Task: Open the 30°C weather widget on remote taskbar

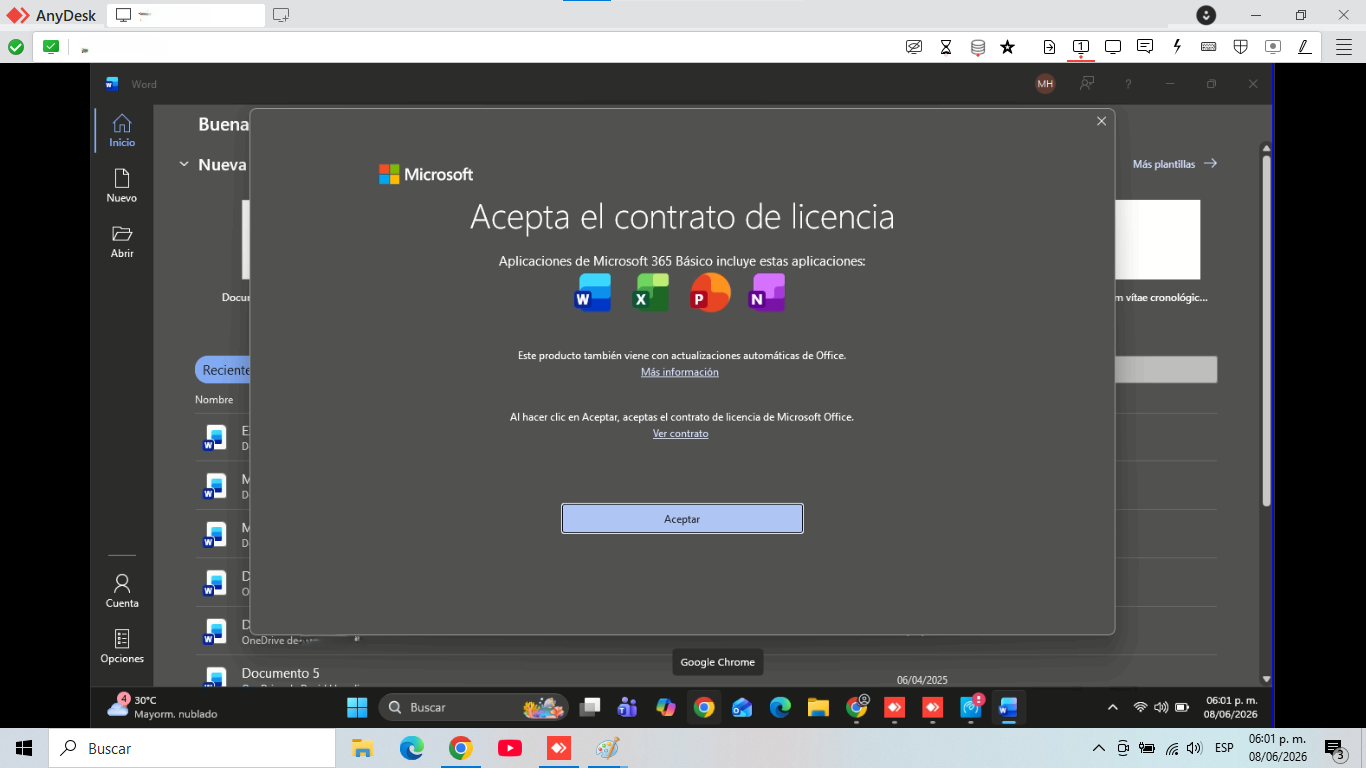Action: pos(162,707)
